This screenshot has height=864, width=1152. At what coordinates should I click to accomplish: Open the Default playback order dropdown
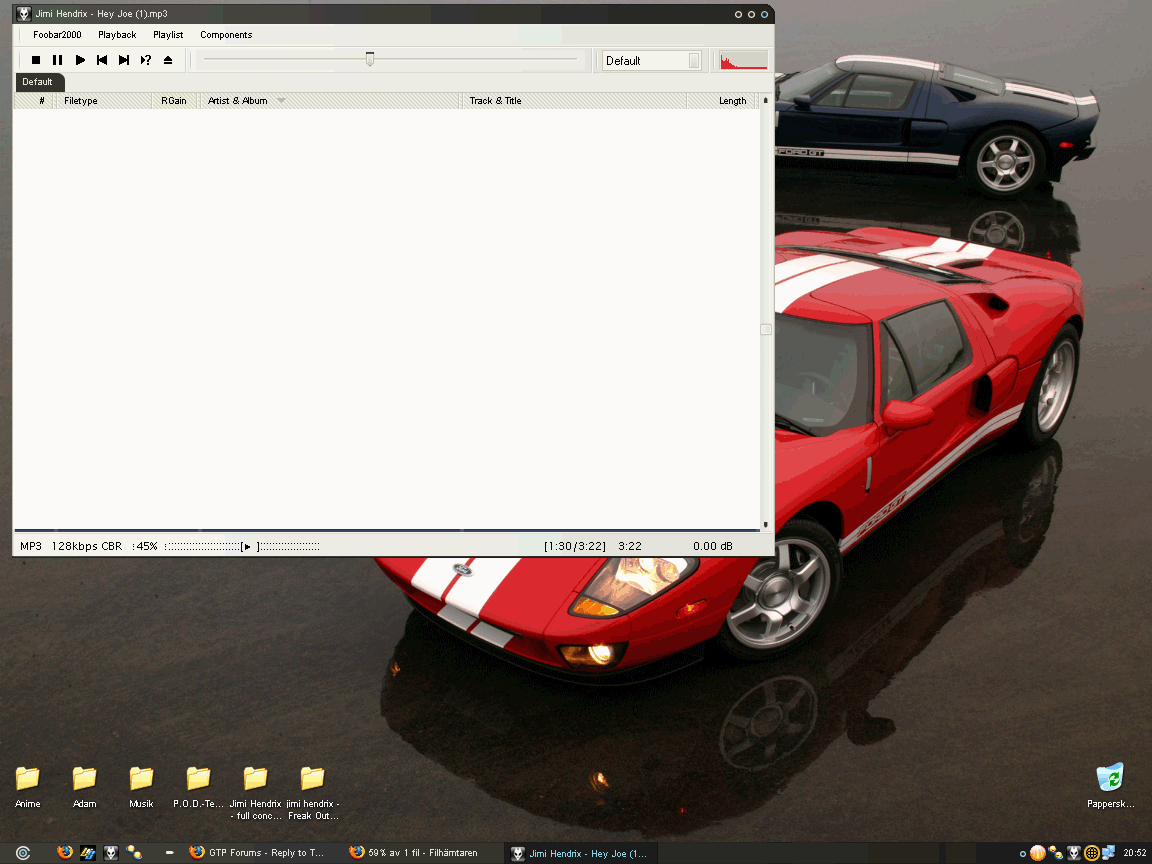click(x=652, y=61)
